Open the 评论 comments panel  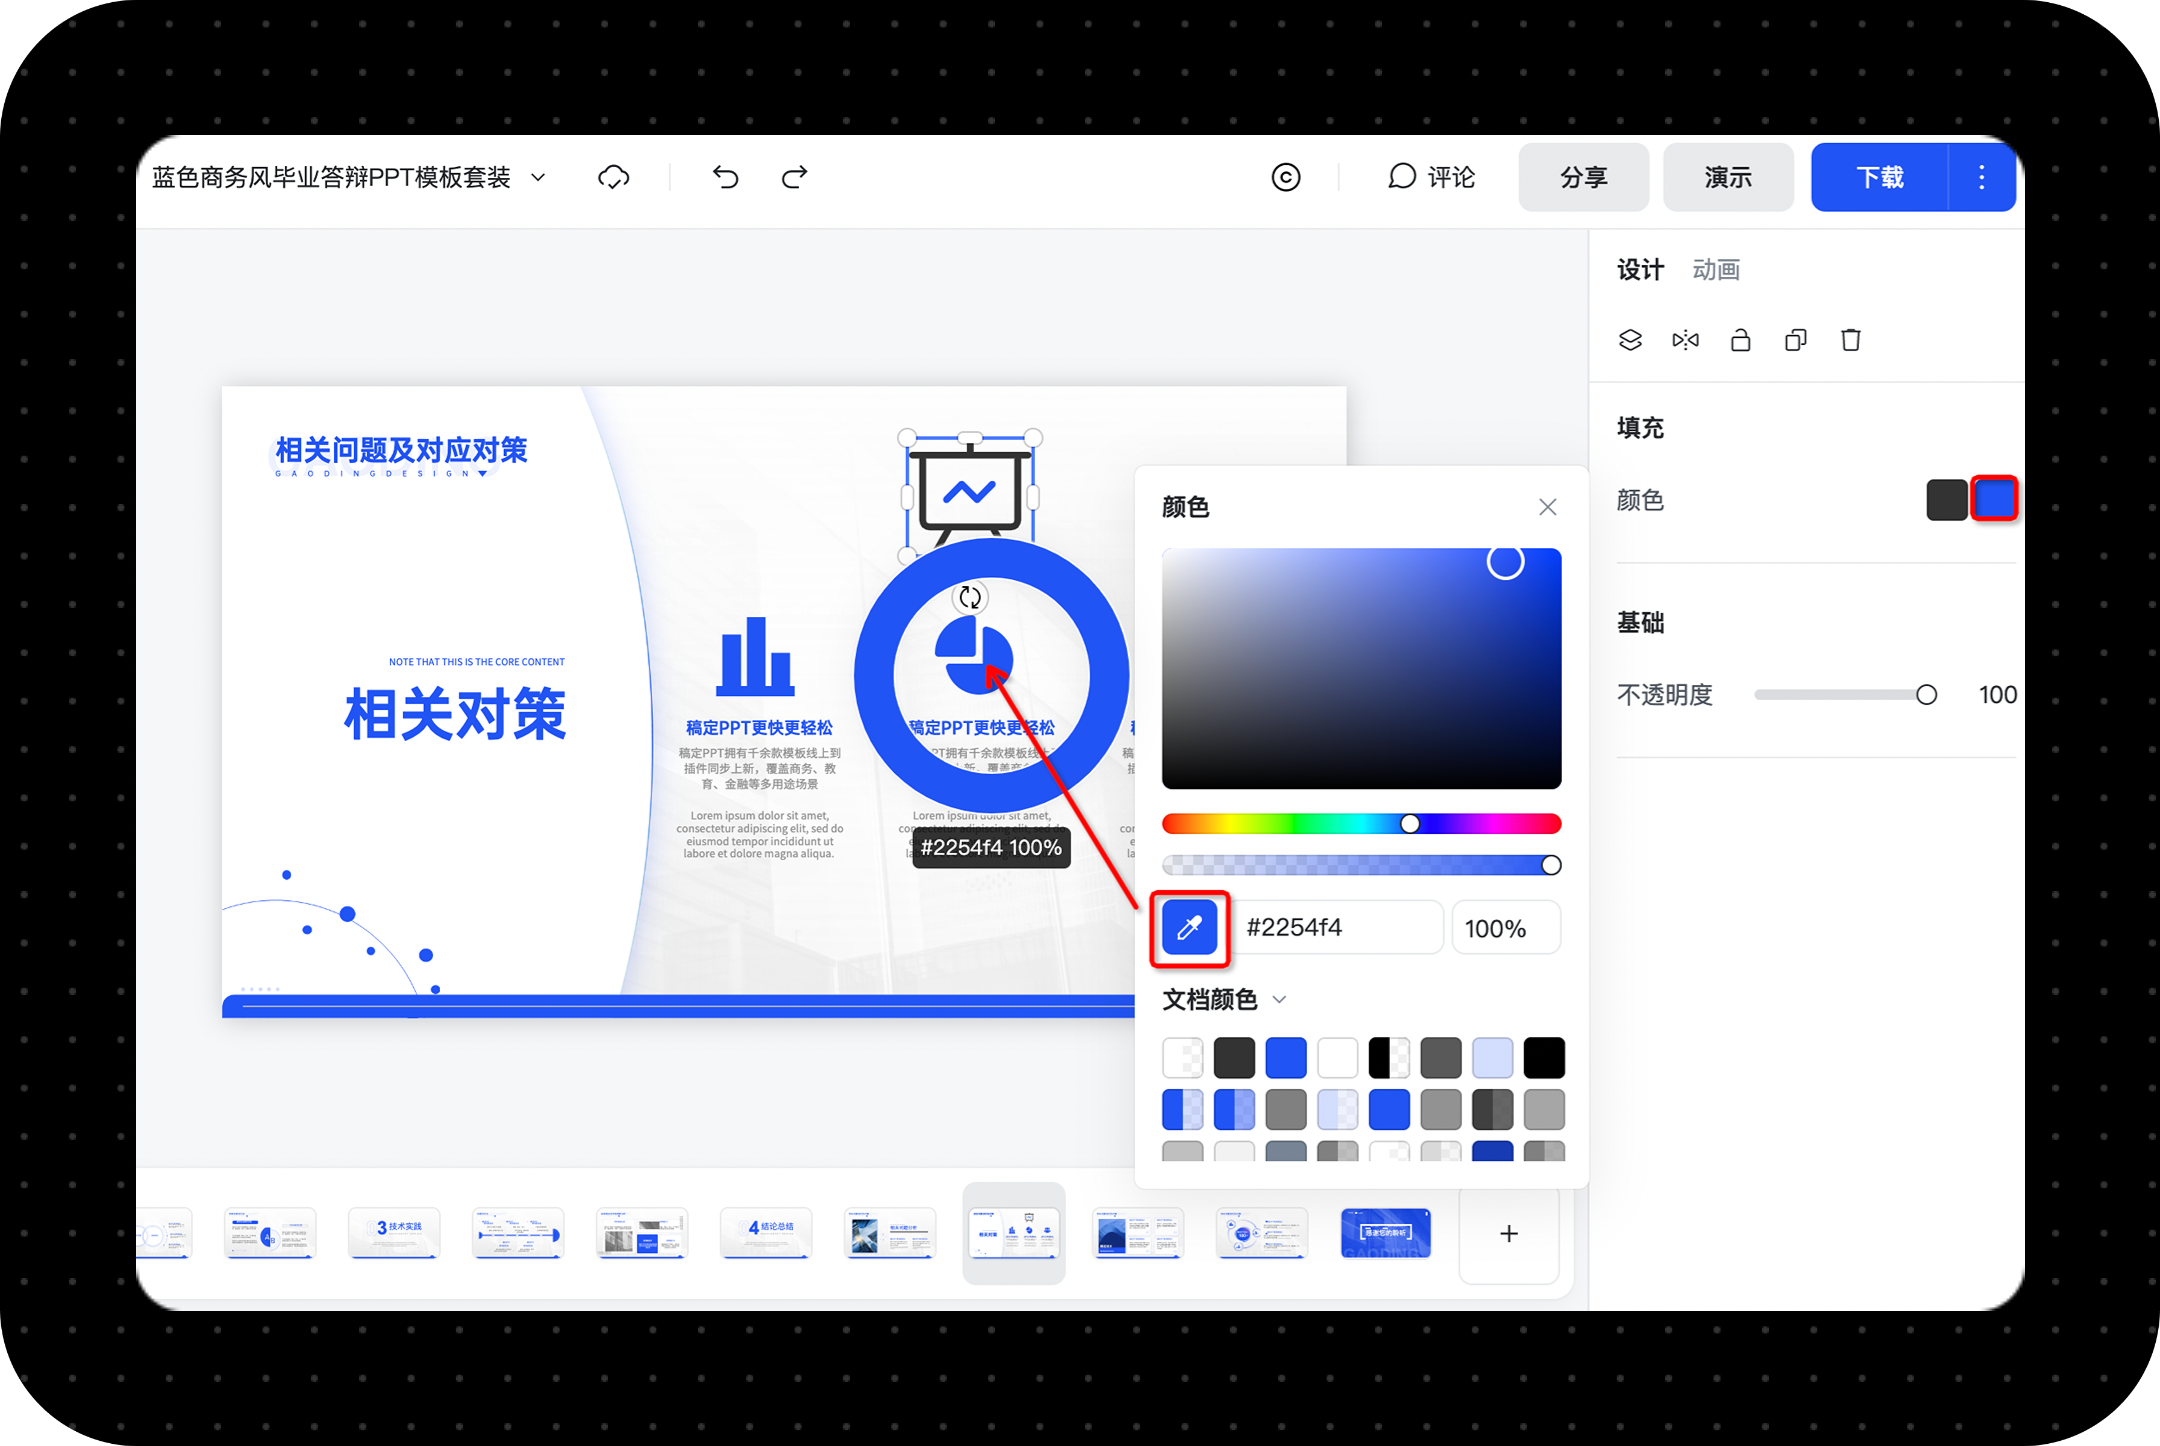tap(1432, 178)
